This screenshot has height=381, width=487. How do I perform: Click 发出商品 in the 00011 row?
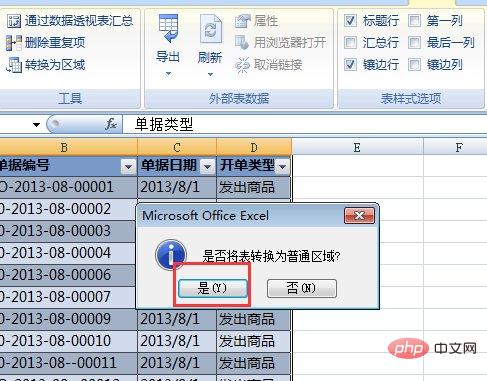point(247,363)
